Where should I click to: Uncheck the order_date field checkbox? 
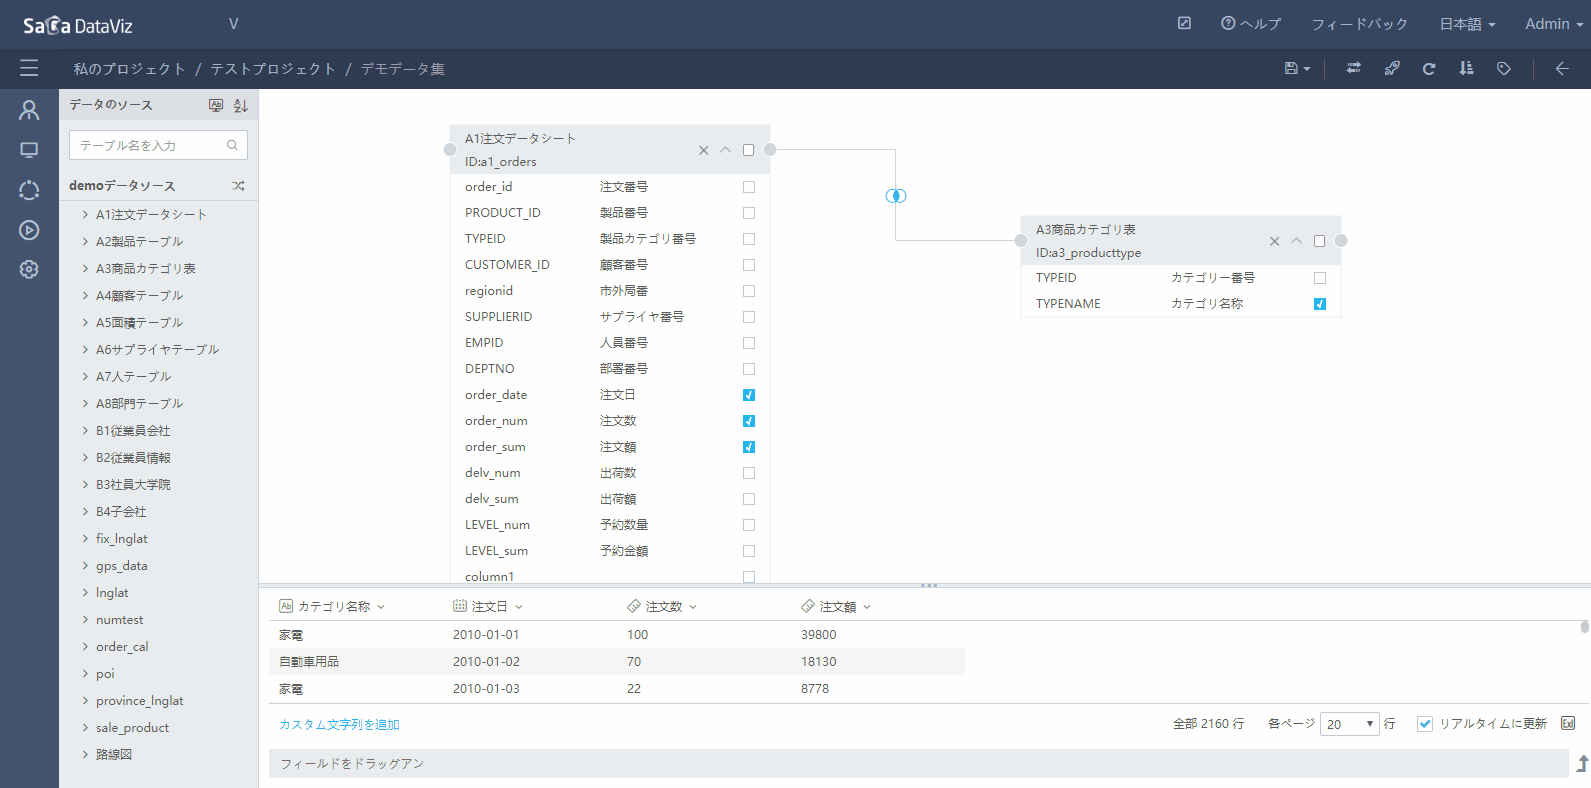pyautogui.click(x=749, y=395)
